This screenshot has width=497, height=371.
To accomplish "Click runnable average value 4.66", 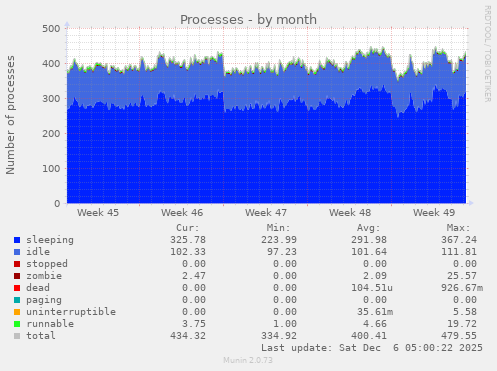I will (x=375, y=324).
